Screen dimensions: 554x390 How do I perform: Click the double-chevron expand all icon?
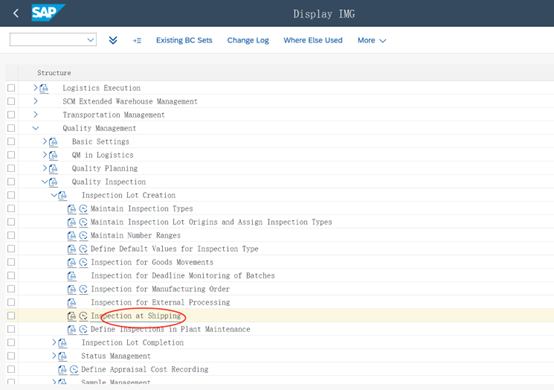113,40
